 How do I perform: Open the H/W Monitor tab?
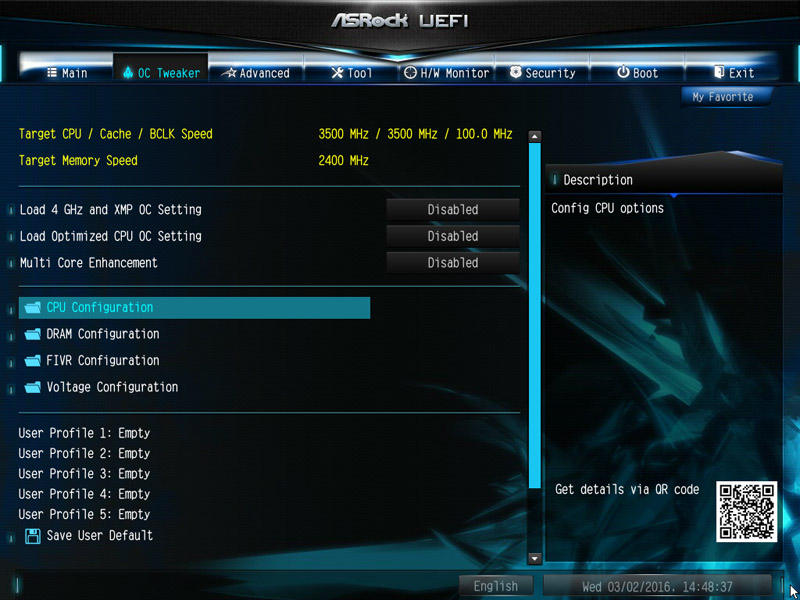(x=446, y=72)
